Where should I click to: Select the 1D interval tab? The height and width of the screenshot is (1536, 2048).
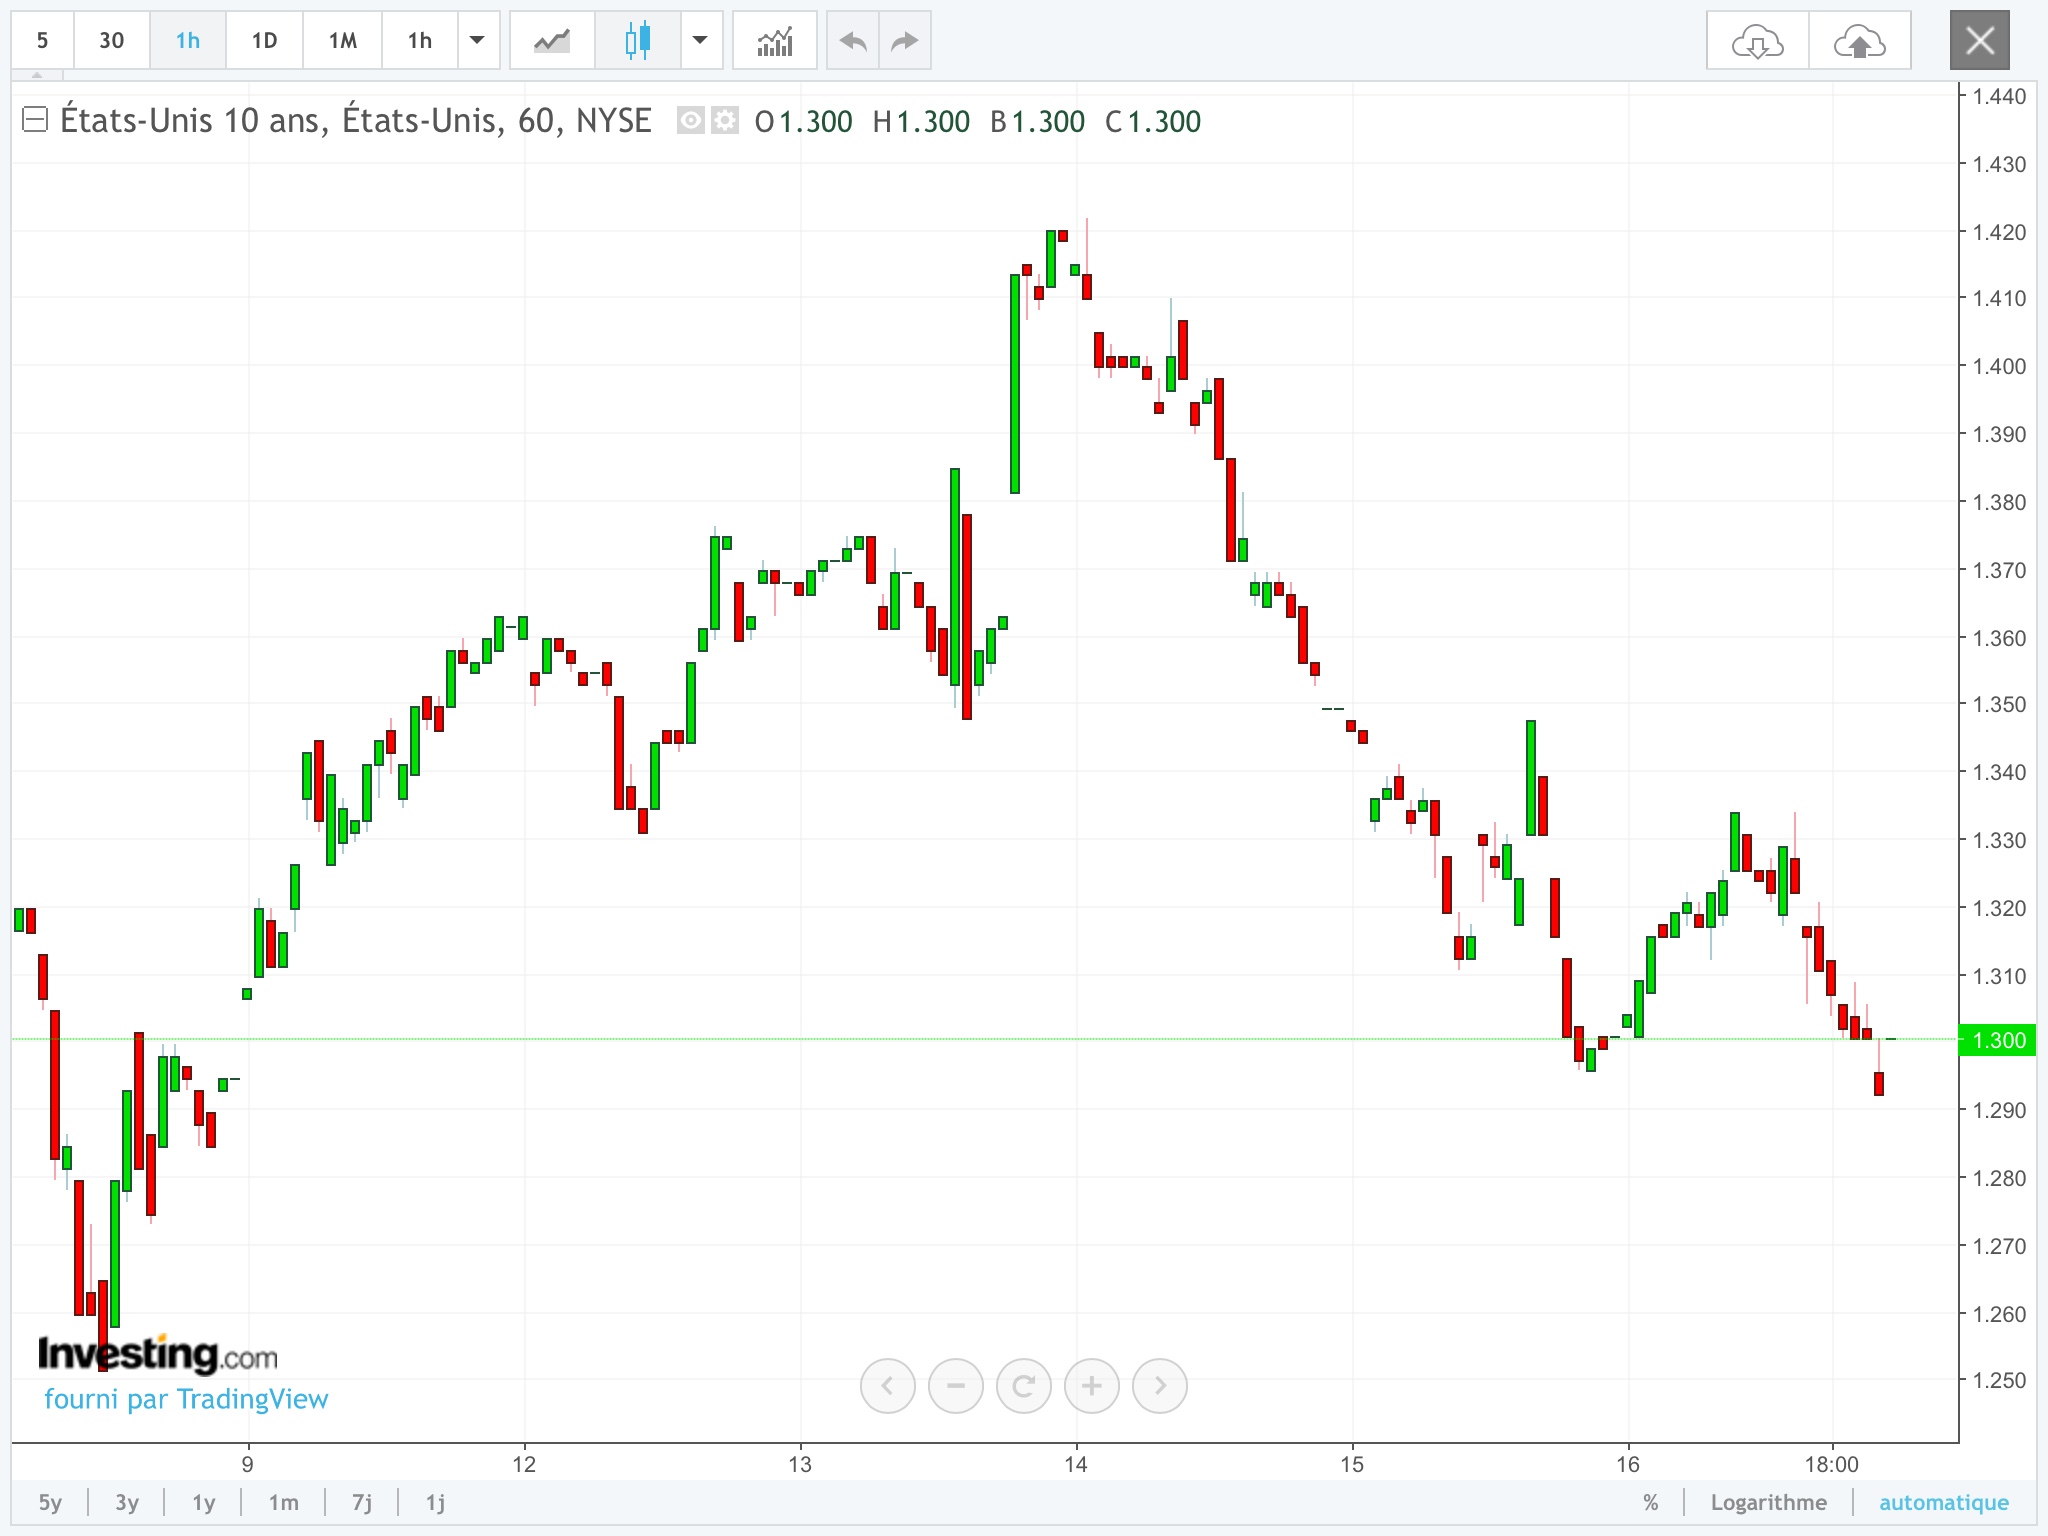[x=264, y=41]
